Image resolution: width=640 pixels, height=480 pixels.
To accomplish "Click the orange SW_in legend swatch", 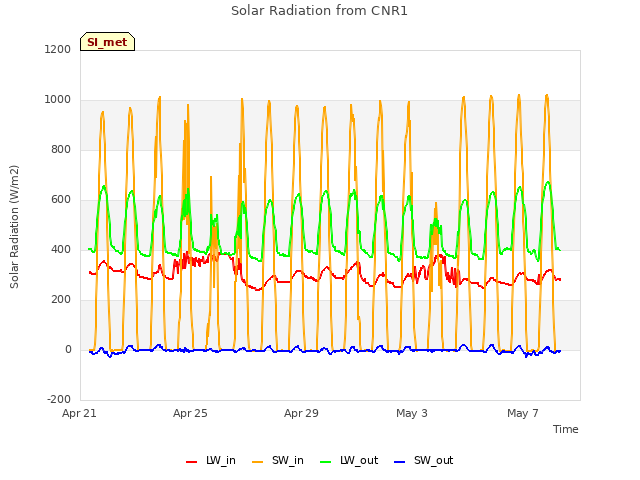I will 258,462.
